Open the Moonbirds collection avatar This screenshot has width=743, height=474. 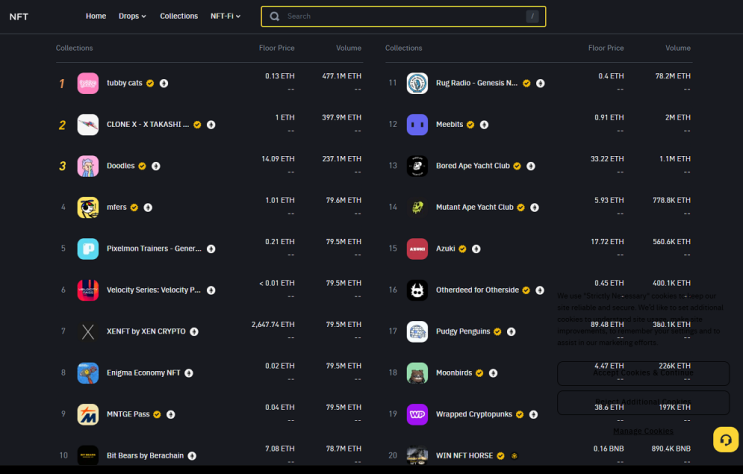click(417, 373)
